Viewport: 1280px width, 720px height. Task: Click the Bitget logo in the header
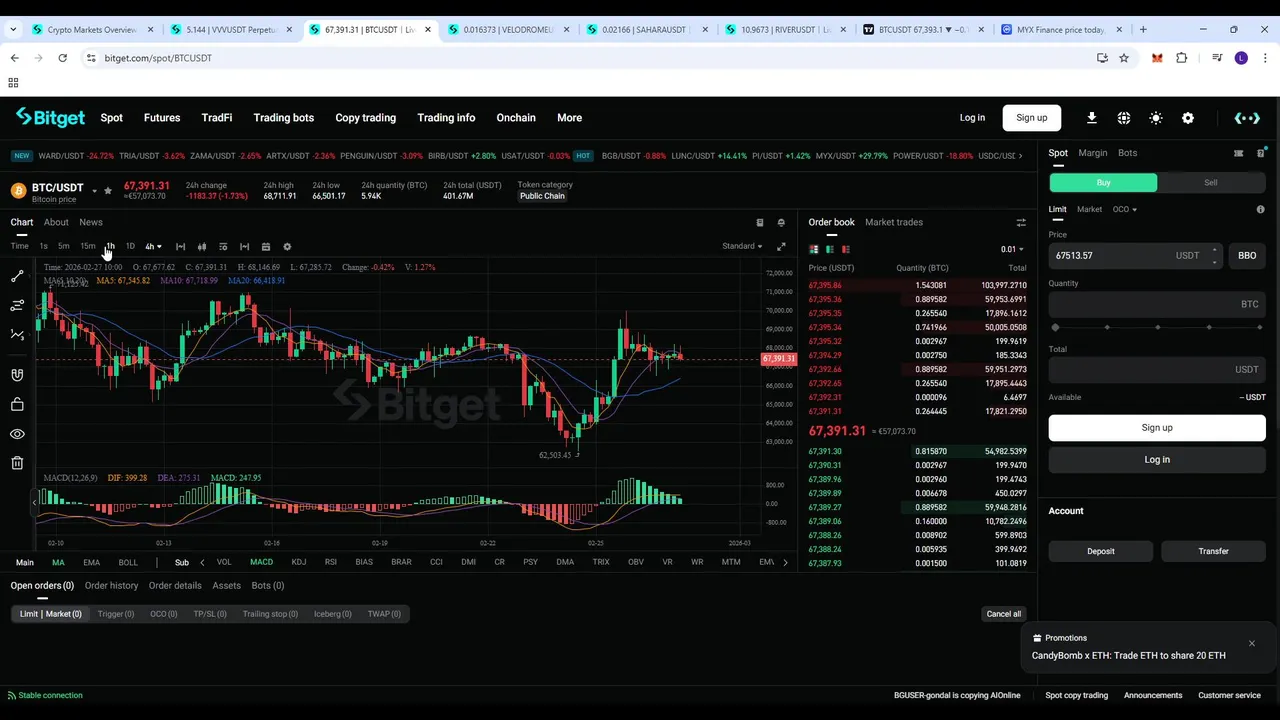50,118
